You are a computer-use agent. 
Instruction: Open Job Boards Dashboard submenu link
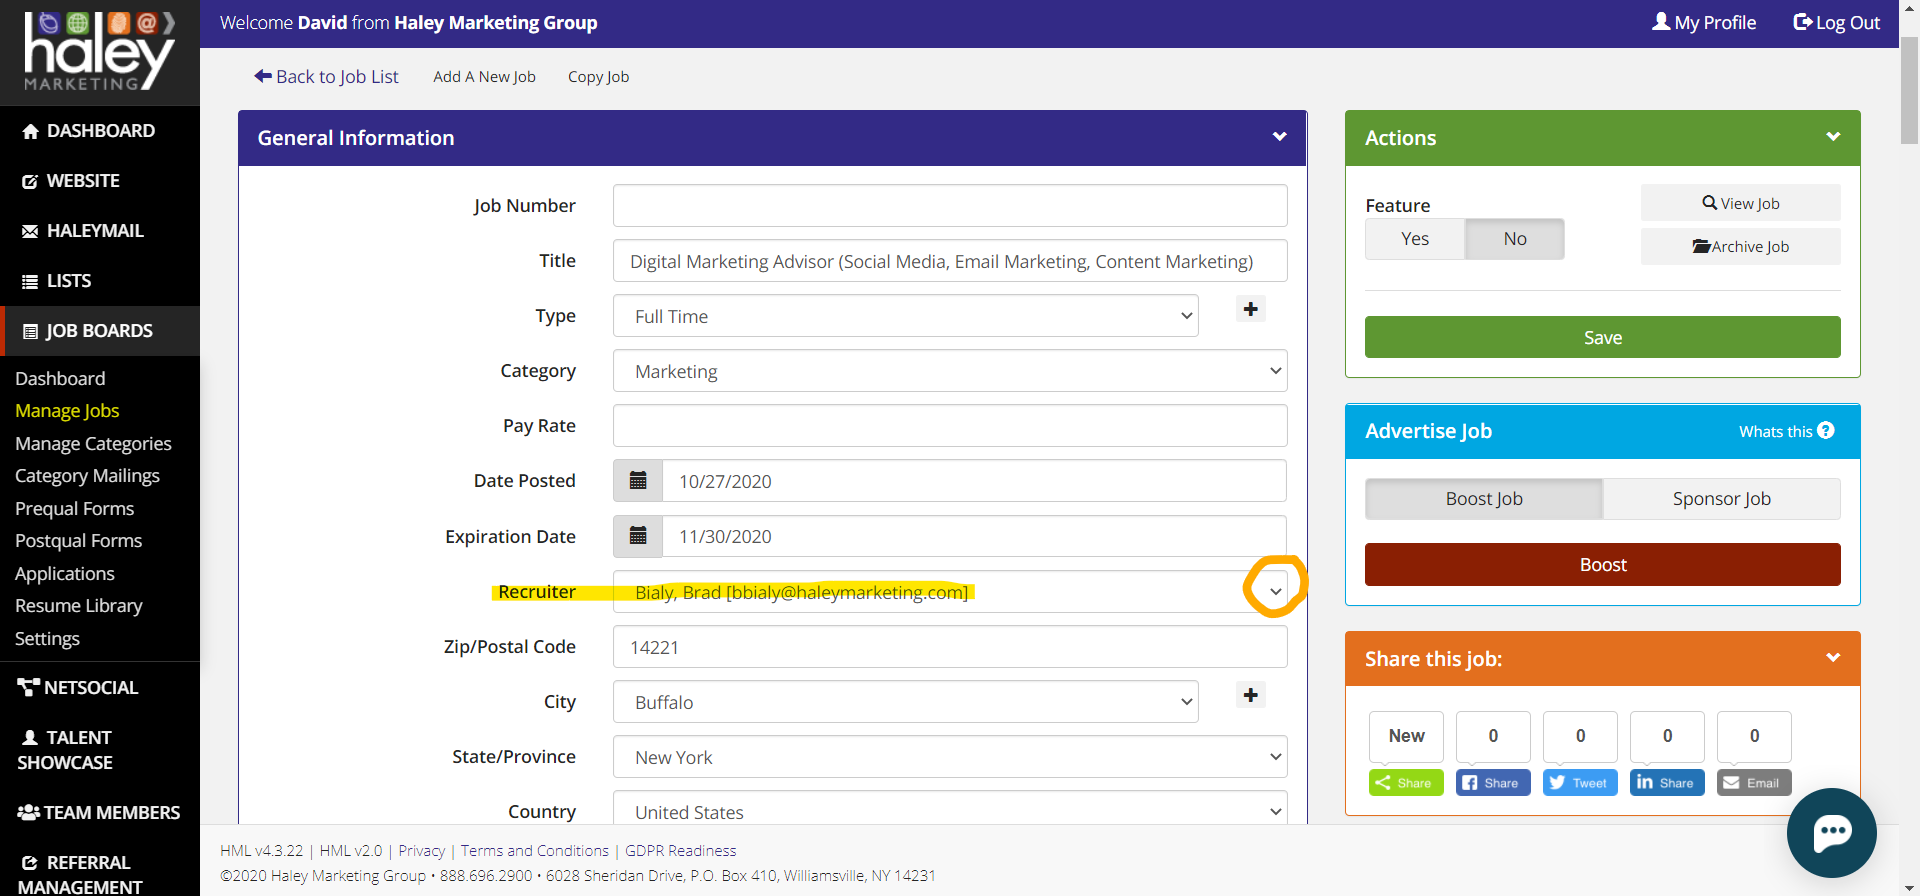coord(60,378)
